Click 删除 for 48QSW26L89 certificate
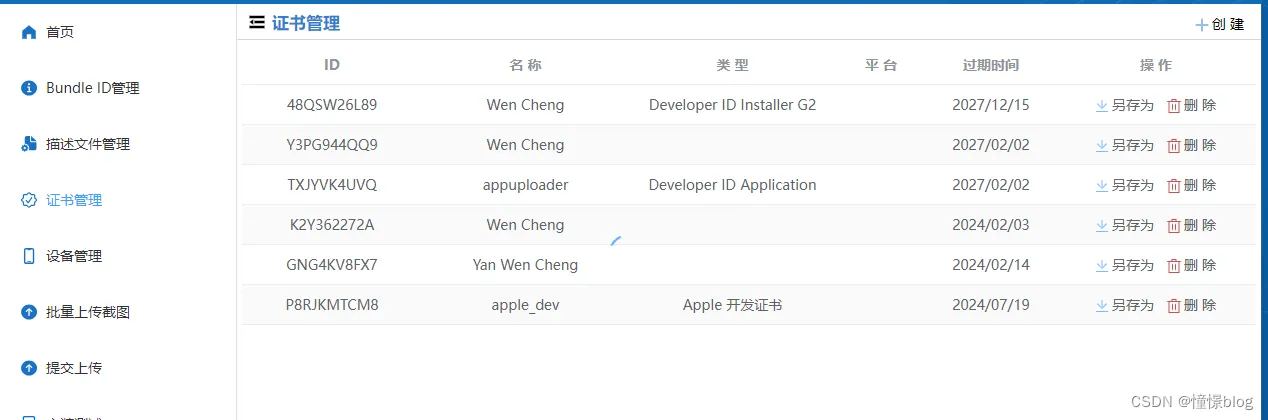The width and height of the screenshot is (1268, 420). coord(1200,105)
